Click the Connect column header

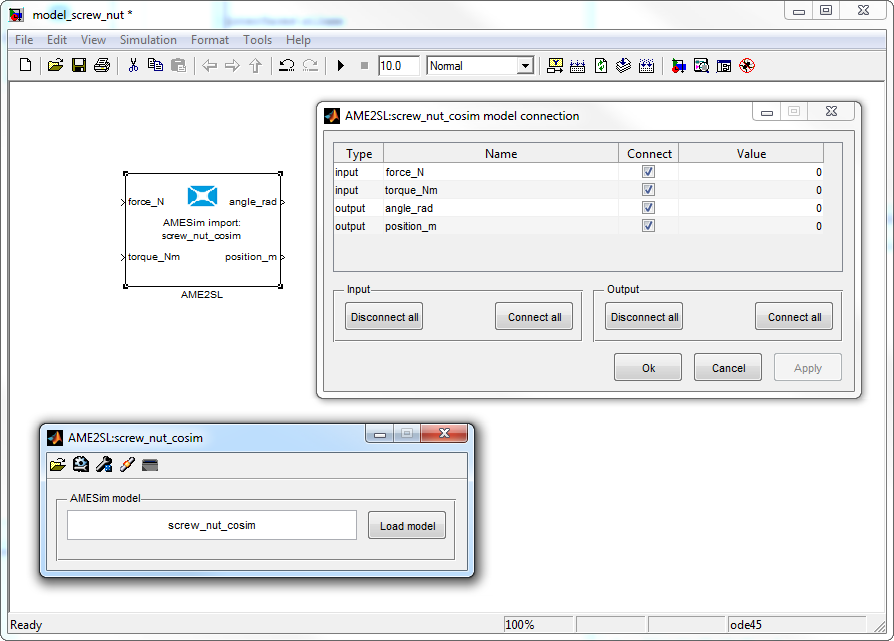click(649, 153)
